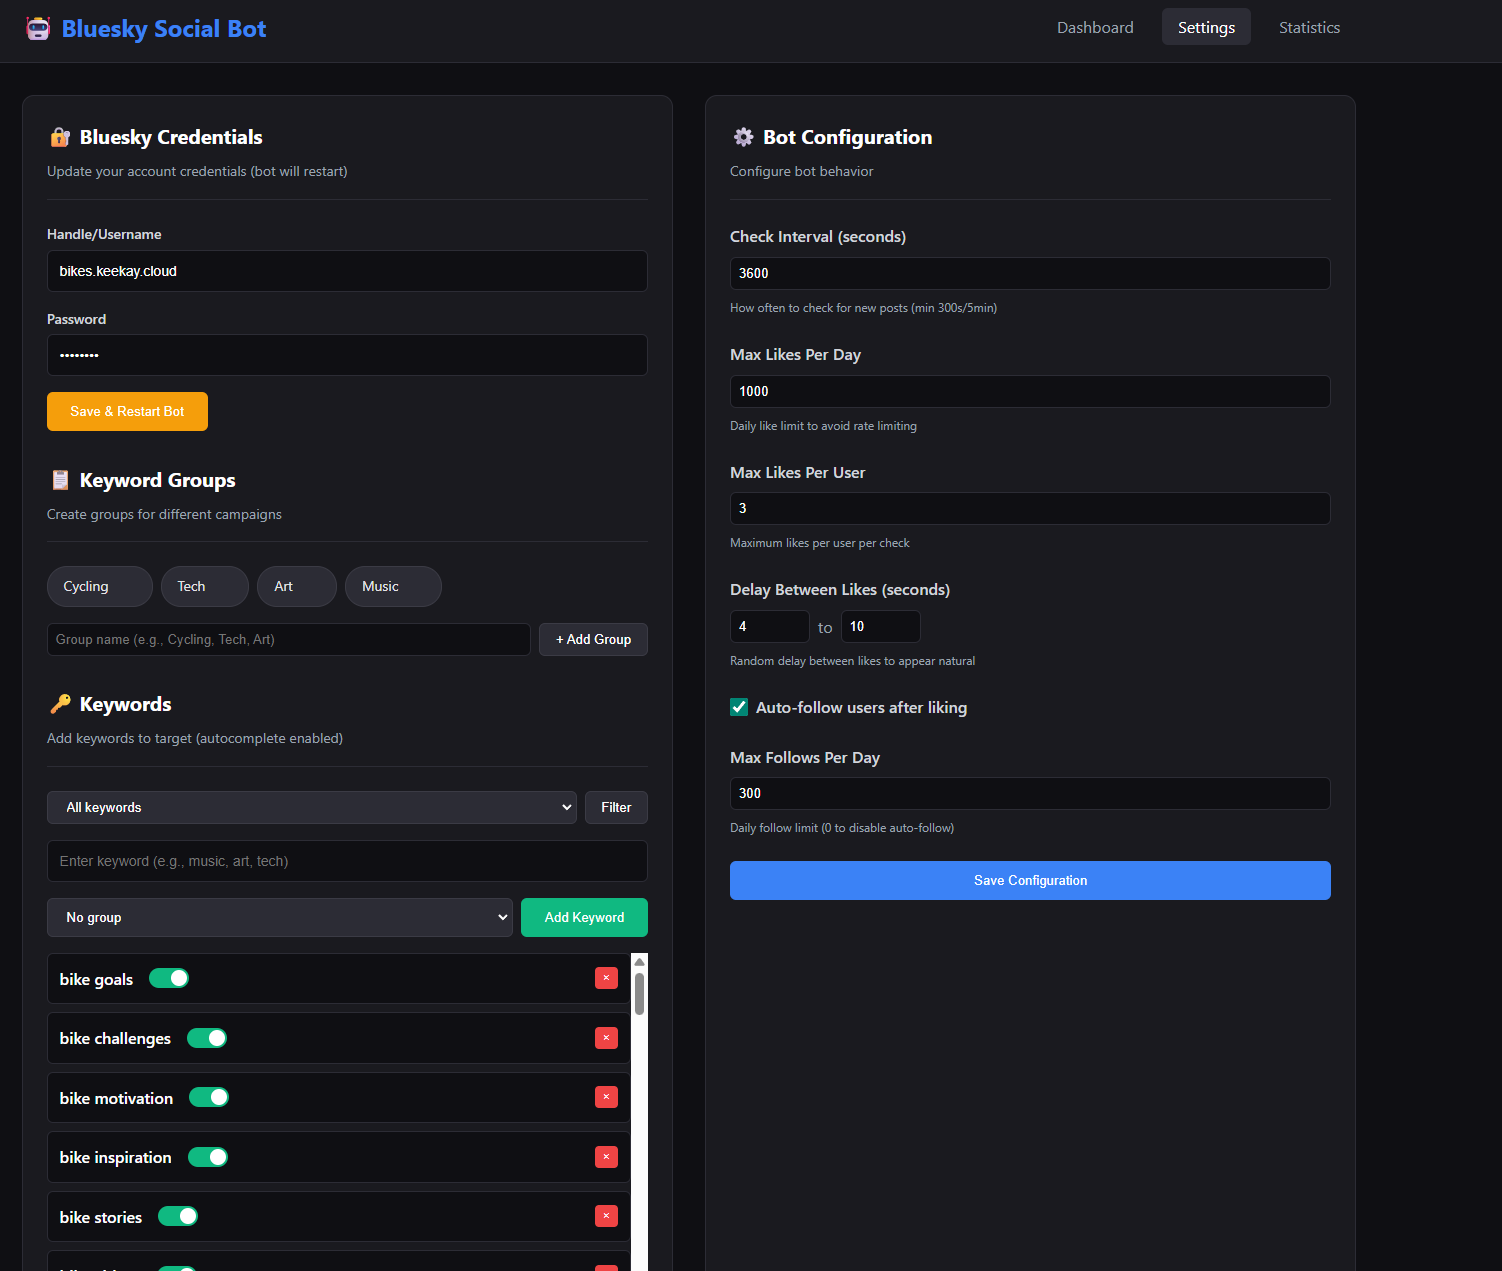1502x1271 pixels.
Task: Click the Filter button
Action: 616,807
